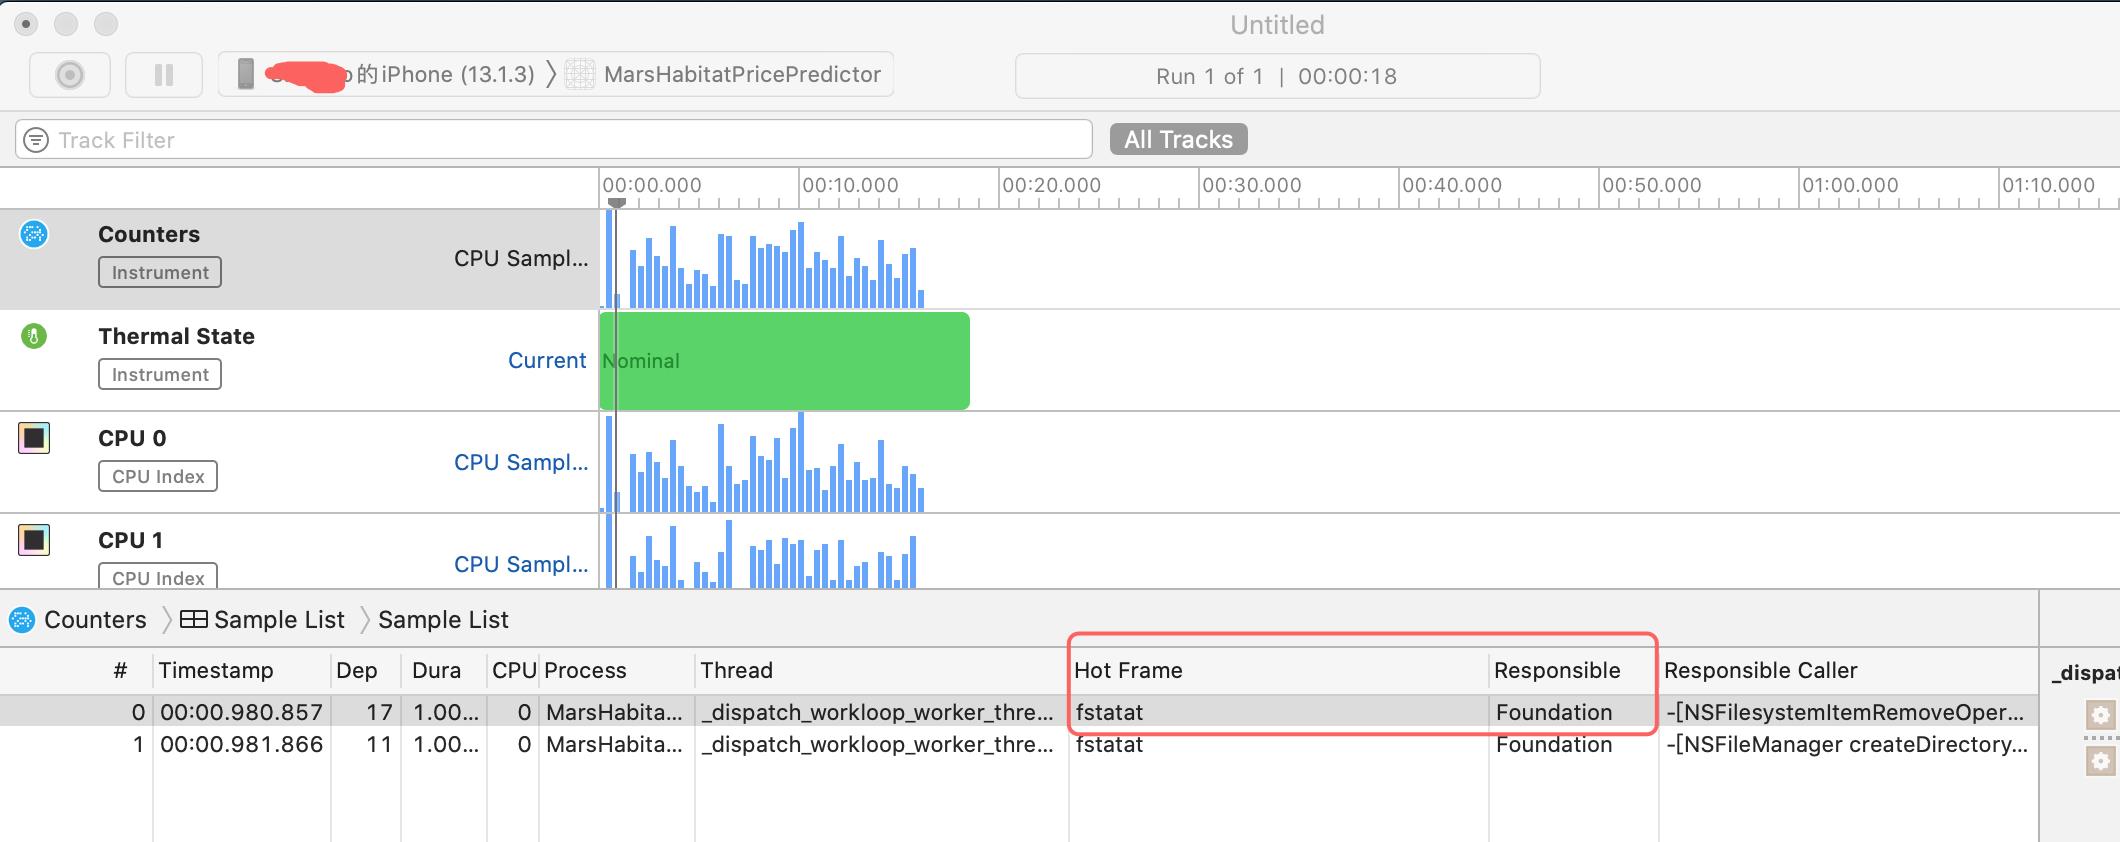2120x842 pixels.
Task: Focus the Track Filter field
Action: pos(553,140)
